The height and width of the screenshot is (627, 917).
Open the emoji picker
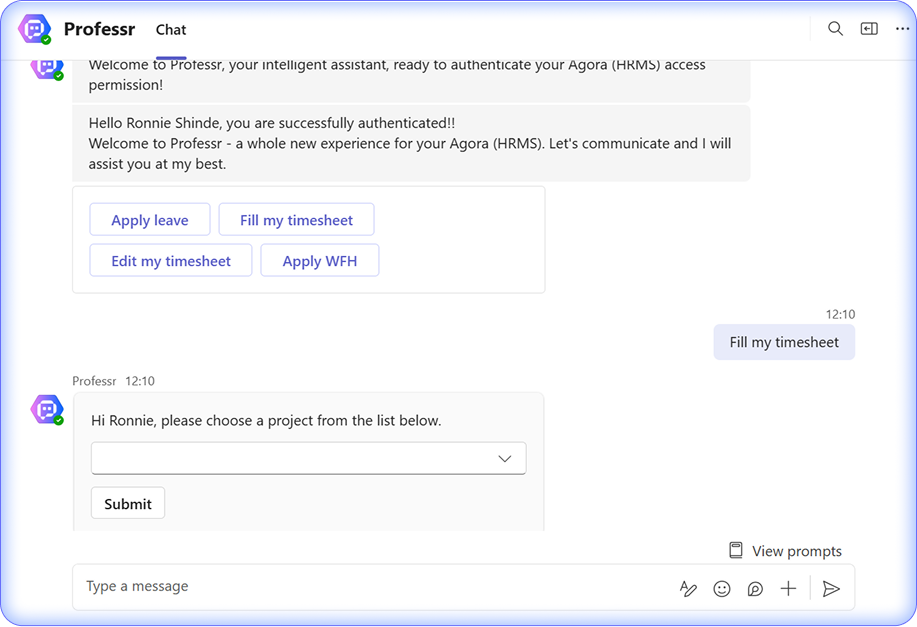[721, 589]
